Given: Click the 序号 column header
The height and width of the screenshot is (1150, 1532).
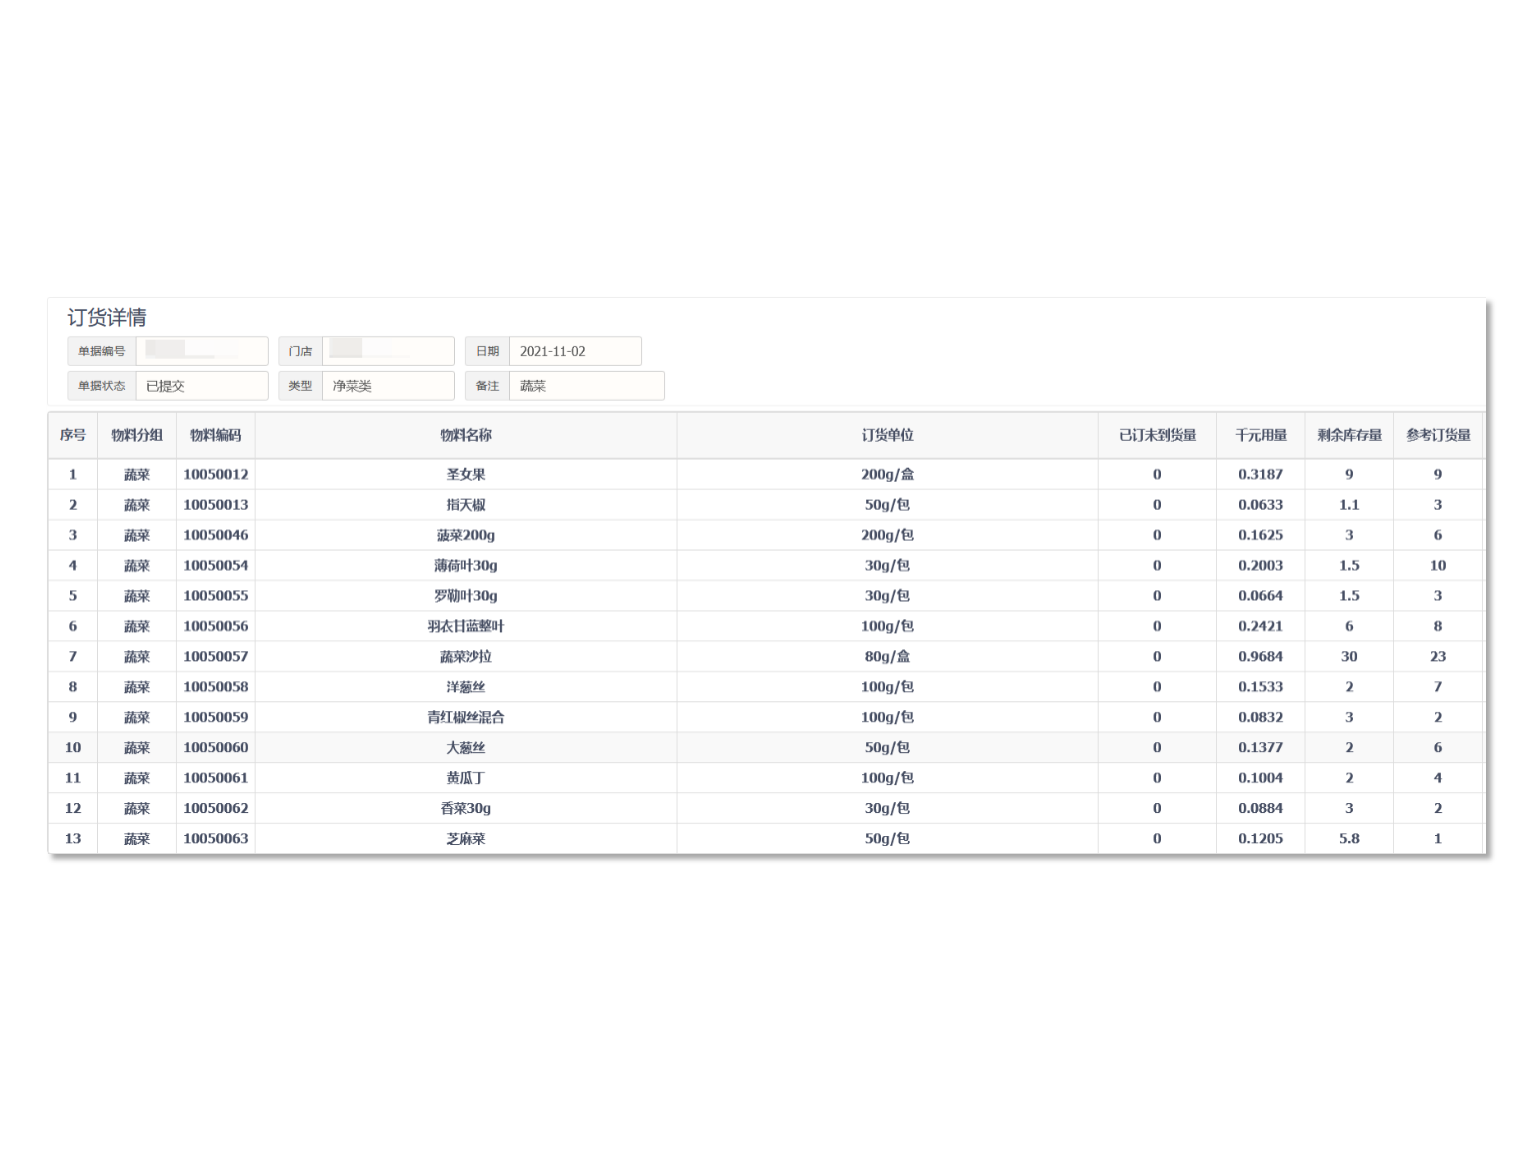Looking at the screenshot, I should 72,435.
